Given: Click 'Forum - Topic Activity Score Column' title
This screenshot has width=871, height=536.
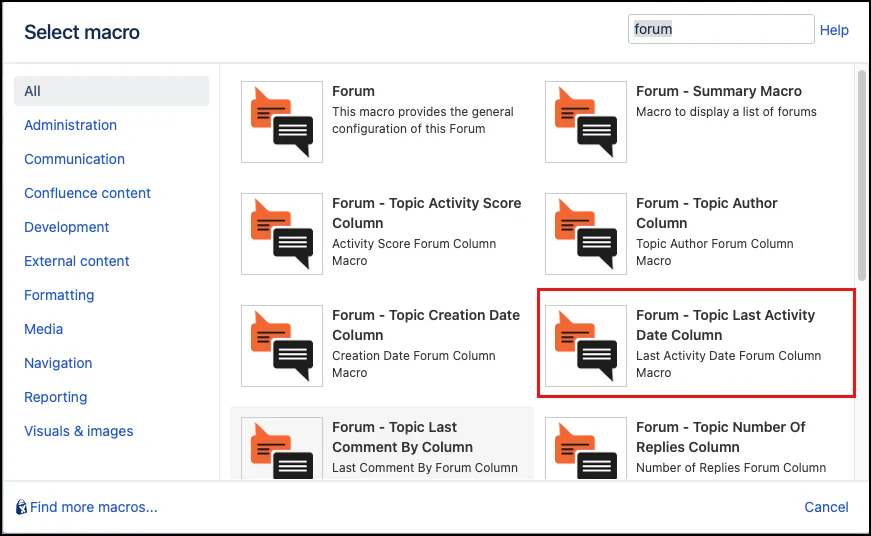Looking at the screenshot, I should (427, 213).
